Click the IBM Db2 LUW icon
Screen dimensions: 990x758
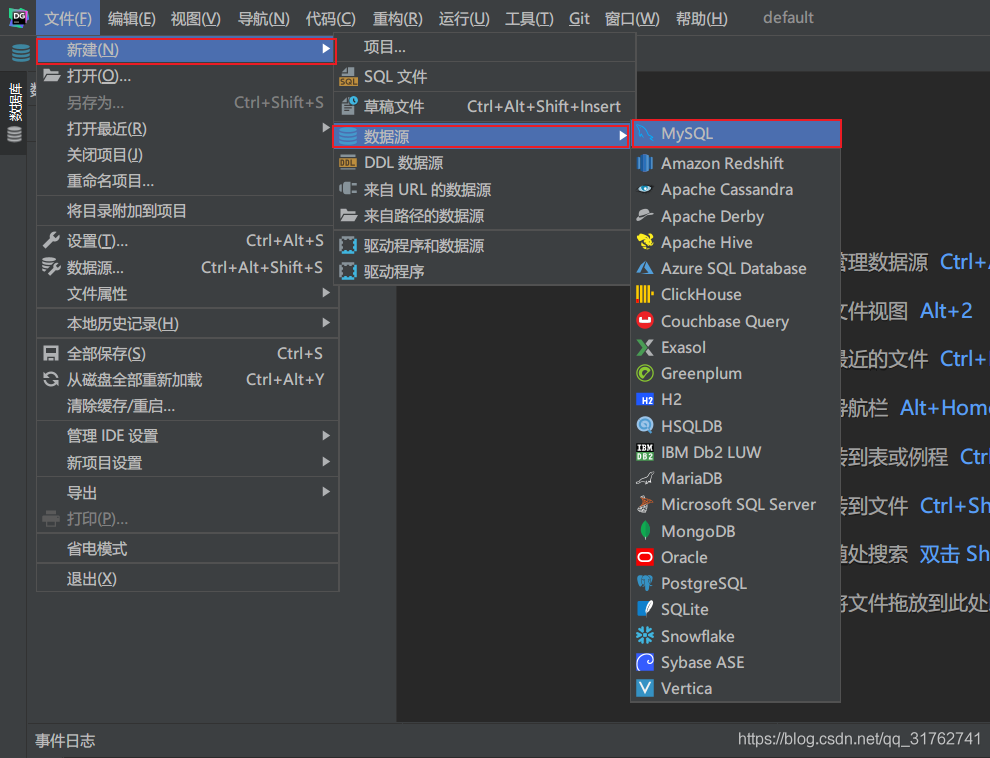click(x=645, y=452)
